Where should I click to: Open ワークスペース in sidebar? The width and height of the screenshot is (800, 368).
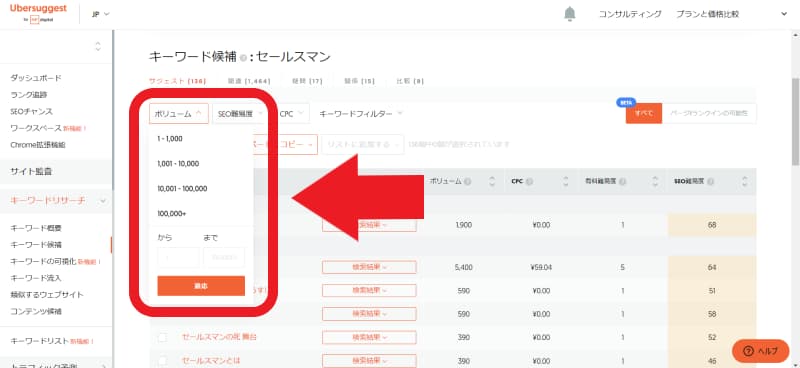[36, 128]
